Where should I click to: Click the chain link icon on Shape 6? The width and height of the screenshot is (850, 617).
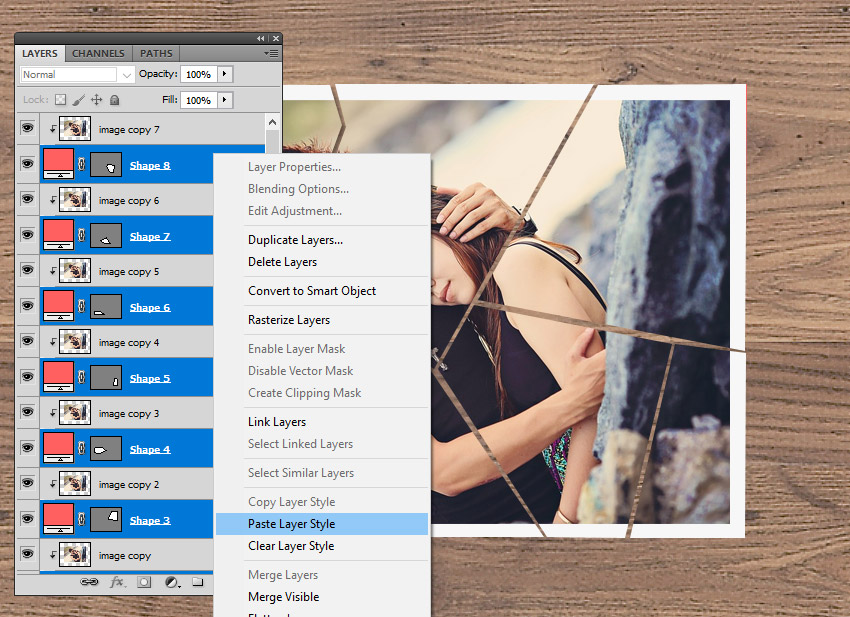click(81, 306)
